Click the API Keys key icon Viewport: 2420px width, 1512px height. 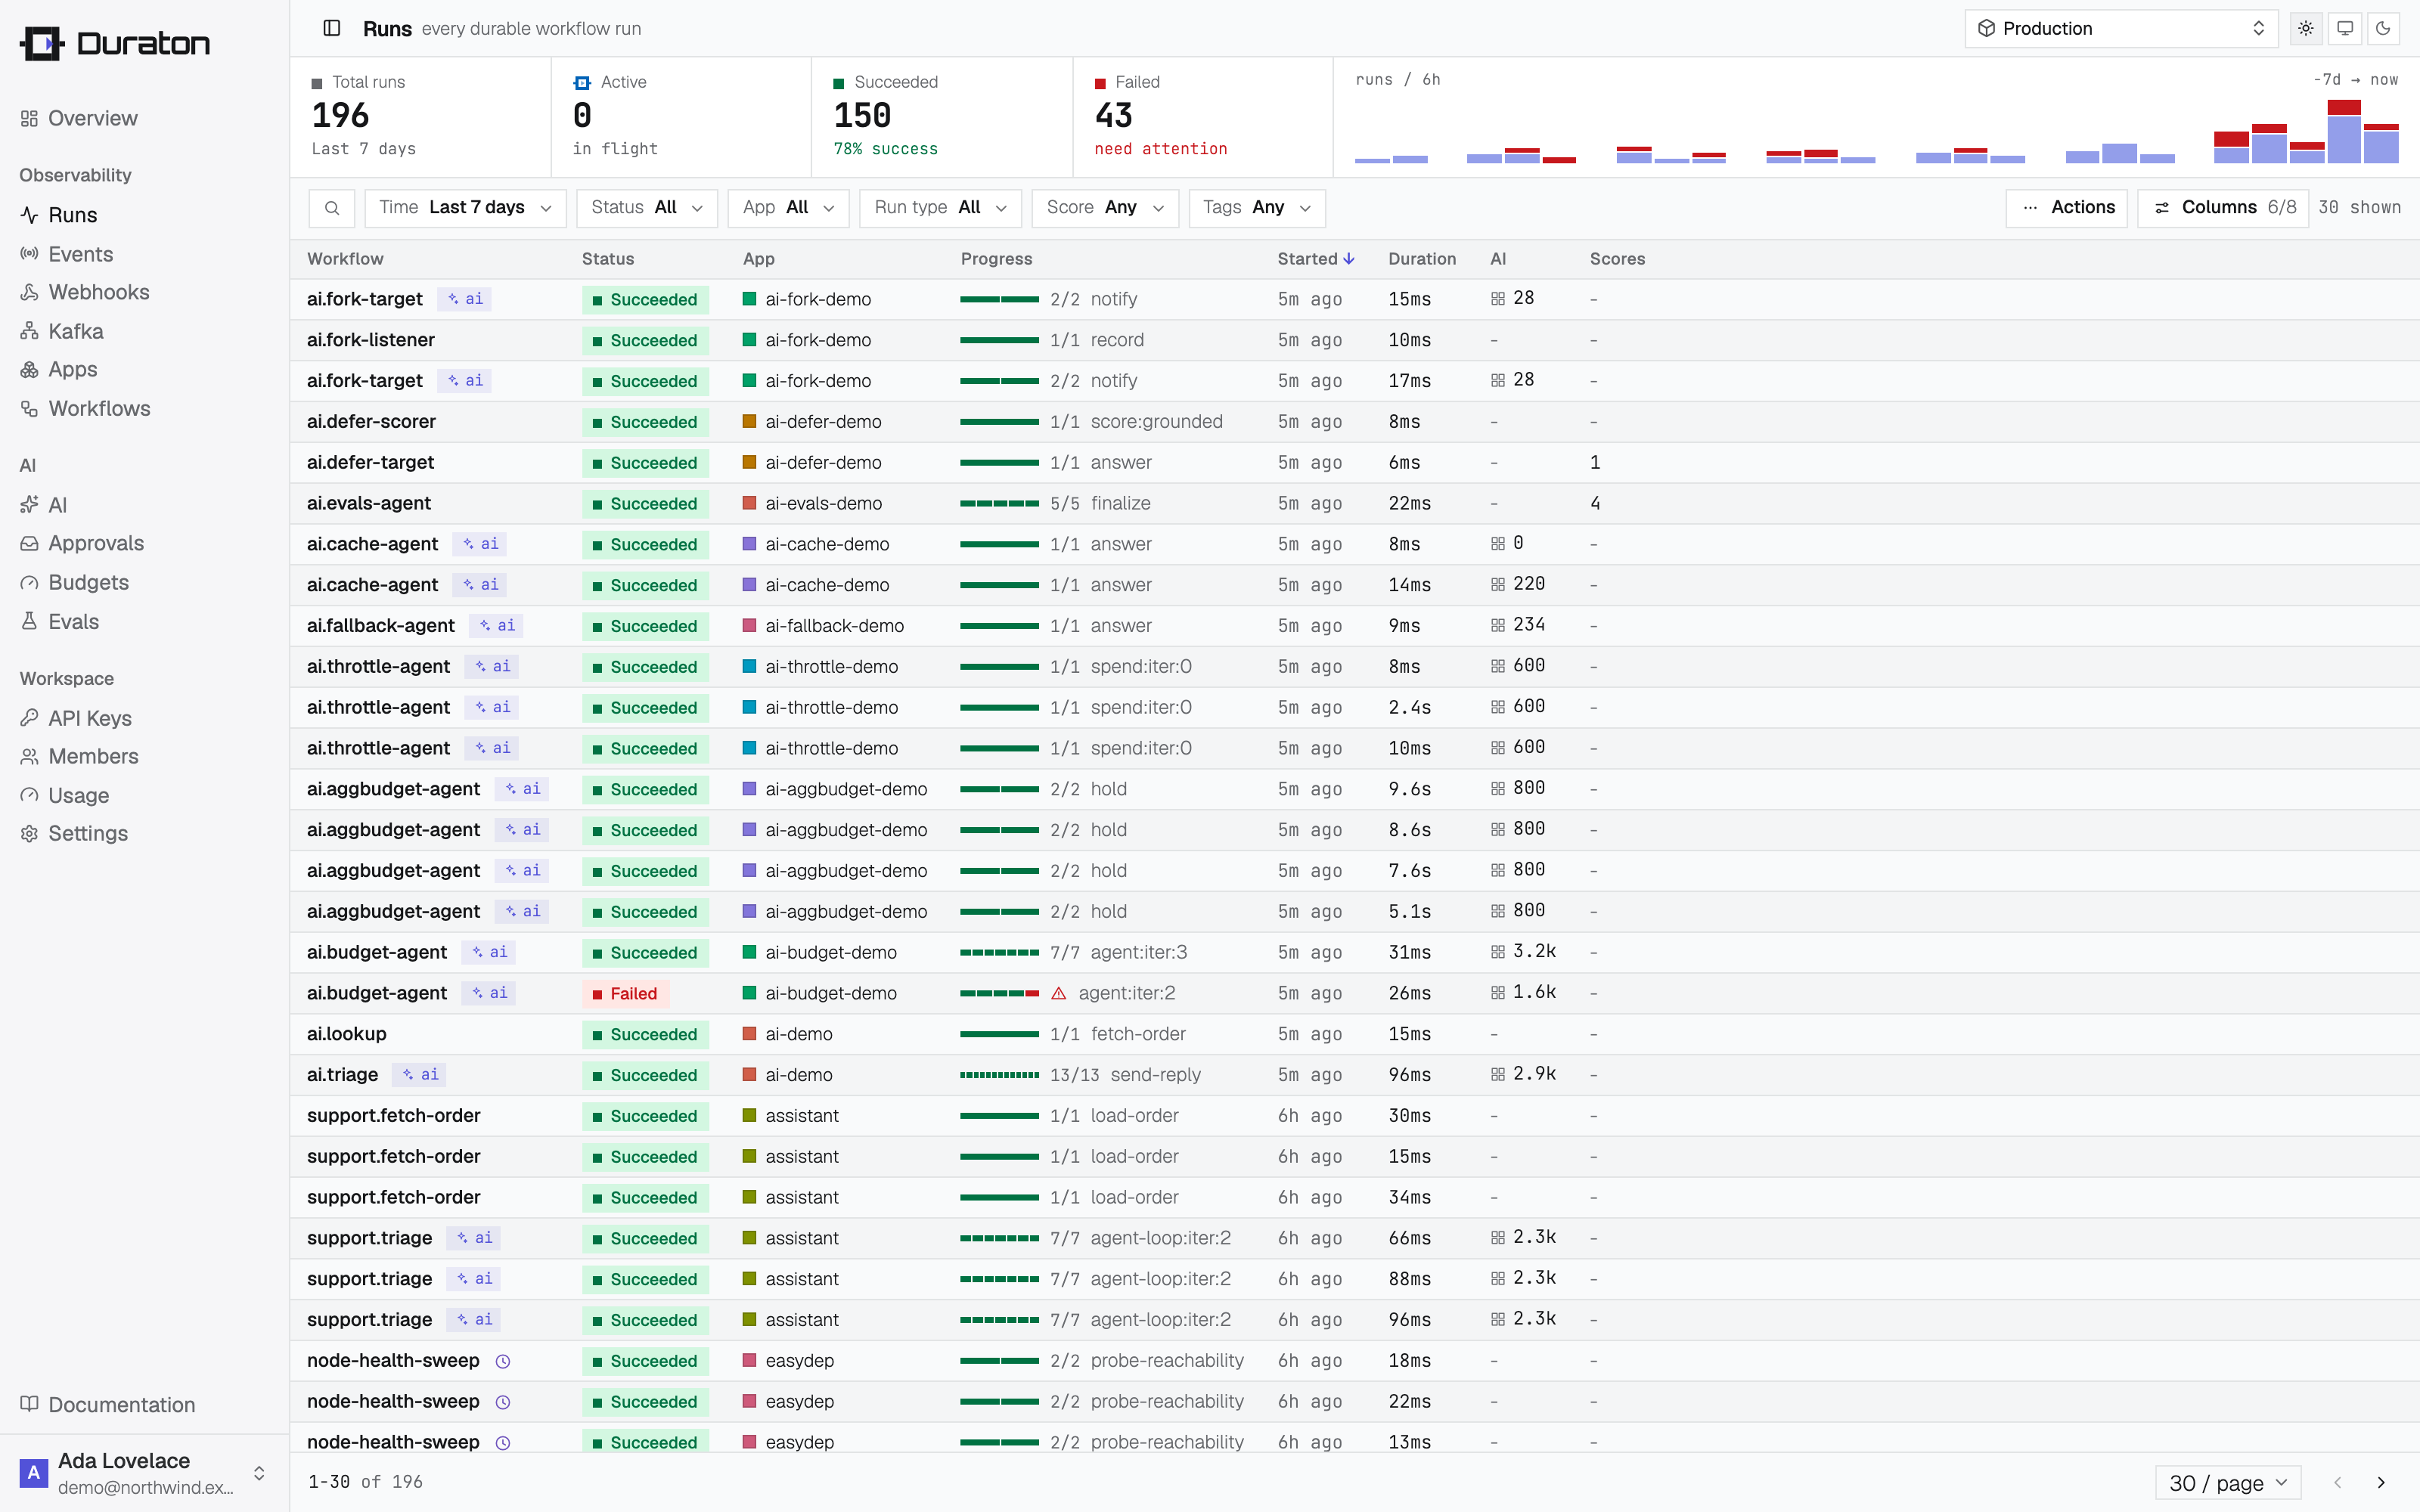pos(29,718)
